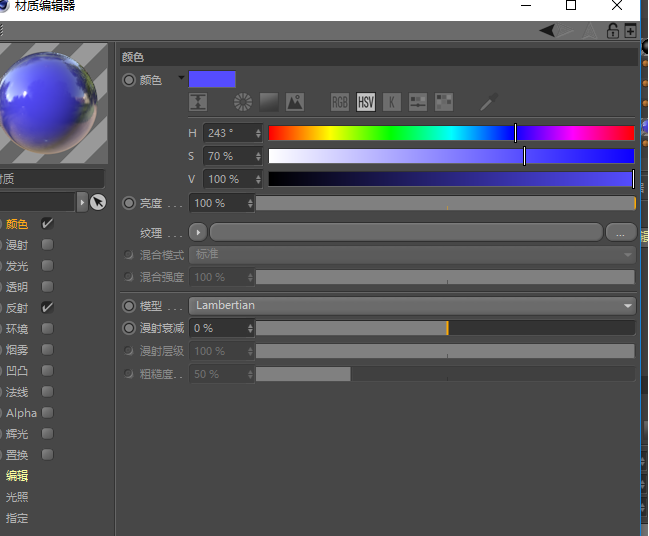Image resolution: width=649 pixels, height=536 pixels.
Task: Select the spectrum color mode icon
Action: coord(268,102)
